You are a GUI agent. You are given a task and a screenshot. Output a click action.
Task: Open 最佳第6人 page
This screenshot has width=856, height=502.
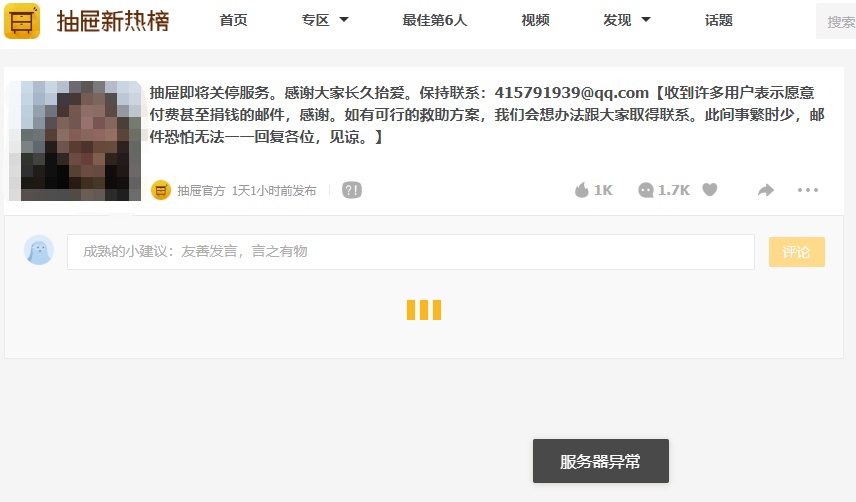[x=435, y=20]
